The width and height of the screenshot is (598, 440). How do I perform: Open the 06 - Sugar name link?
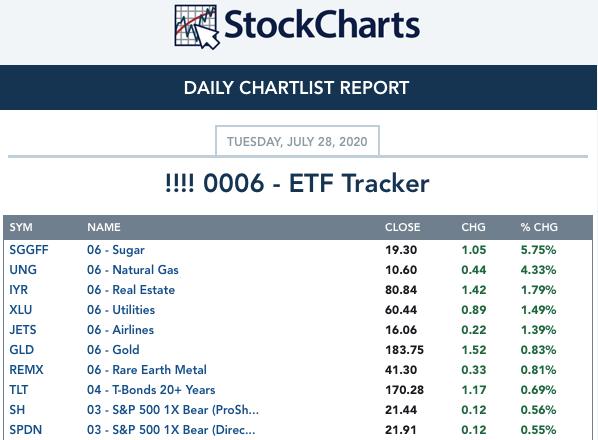click(116, 250)
